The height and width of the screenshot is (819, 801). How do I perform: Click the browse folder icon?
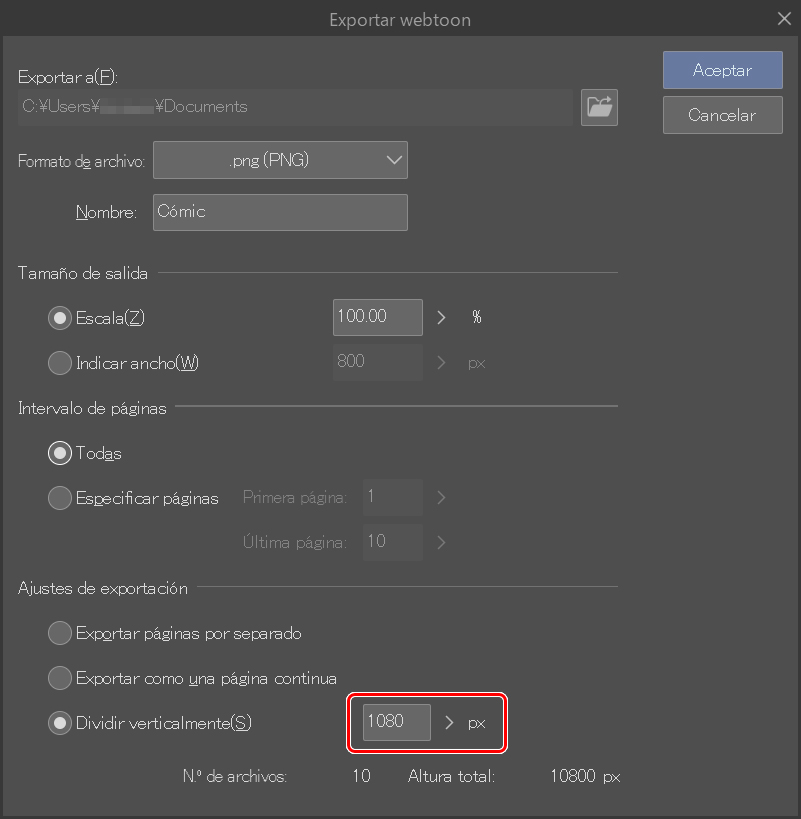tap(599, 107)
